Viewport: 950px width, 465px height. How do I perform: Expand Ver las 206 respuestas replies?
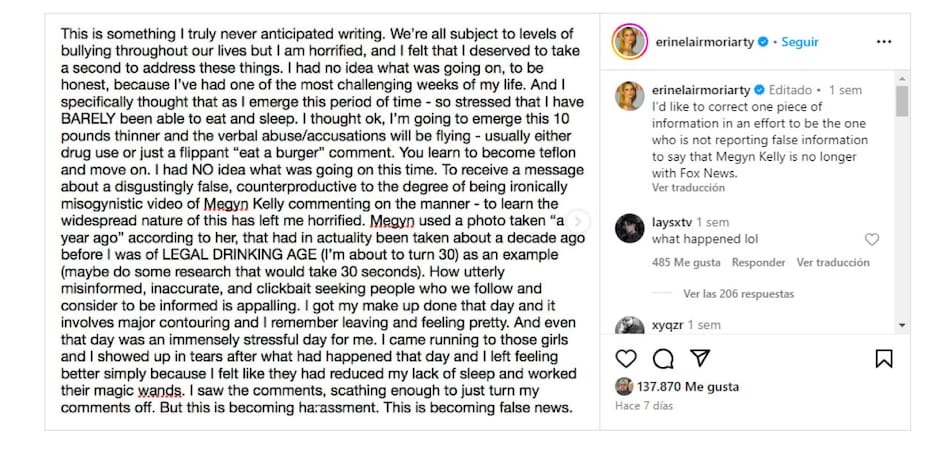(738, 294)
